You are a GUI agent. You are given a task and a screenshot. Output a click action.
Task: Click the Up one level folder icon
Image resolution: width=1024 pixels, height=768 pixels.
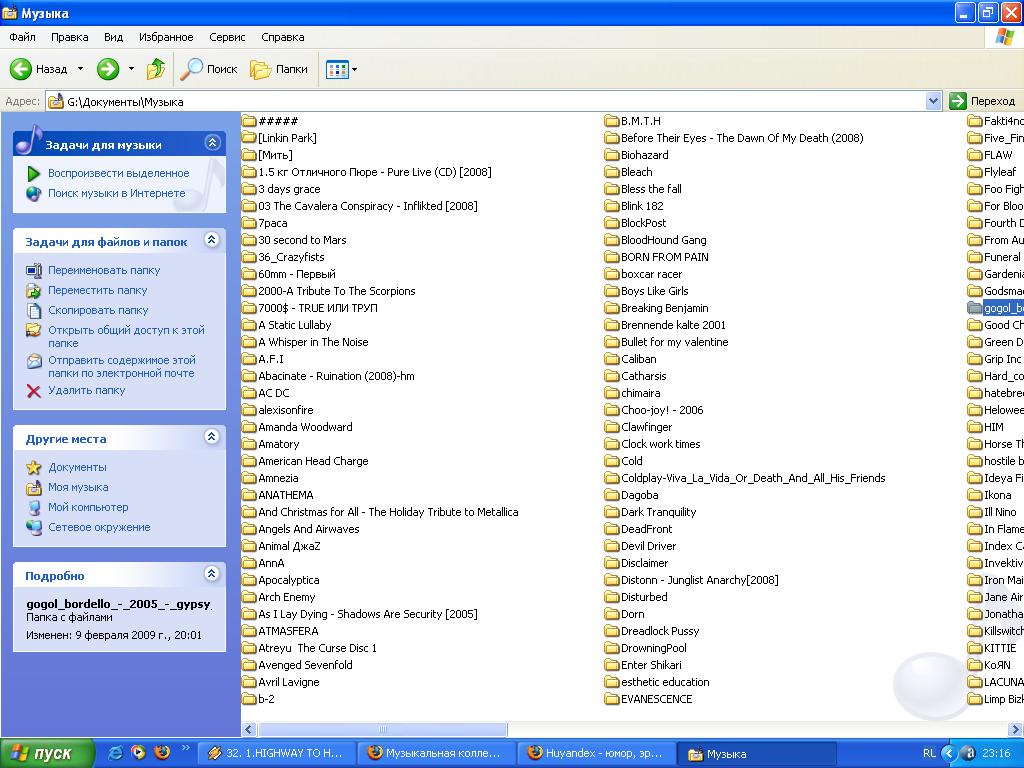tap(156, 69)
